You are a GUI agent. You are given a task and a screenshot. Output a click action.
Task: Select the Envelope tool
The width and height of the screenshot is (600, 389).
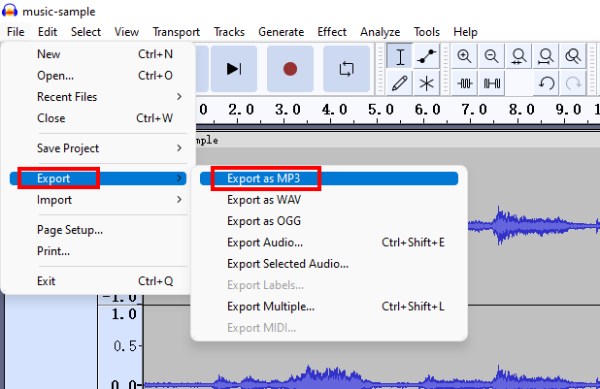(426, 57)
